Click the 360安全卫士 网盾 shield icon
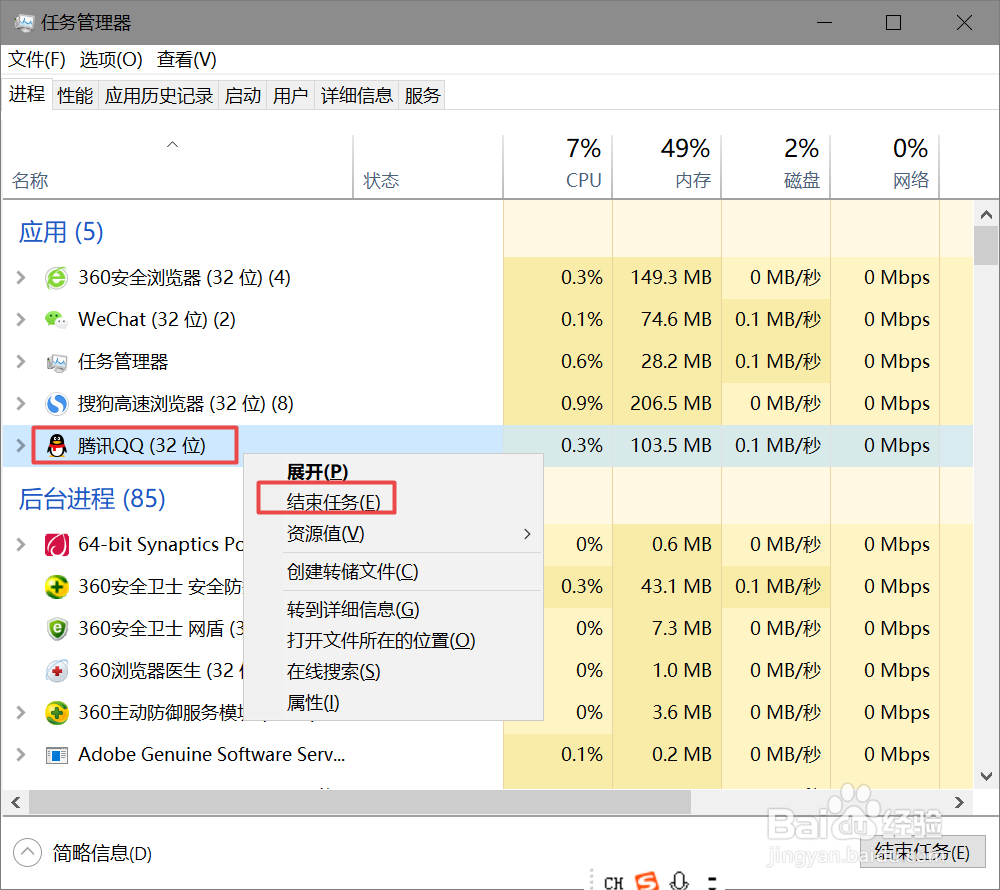 [56, 629]
